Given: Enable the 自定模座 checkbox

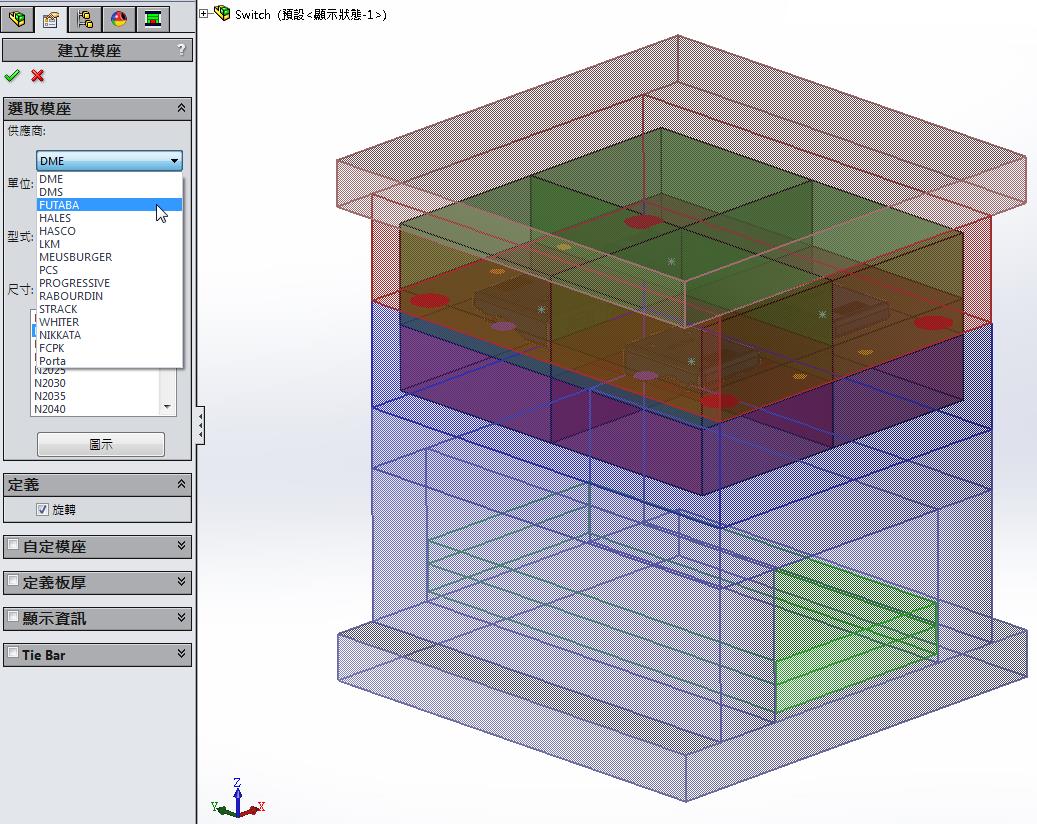Looking at the screenshot, I should (13, 546).
